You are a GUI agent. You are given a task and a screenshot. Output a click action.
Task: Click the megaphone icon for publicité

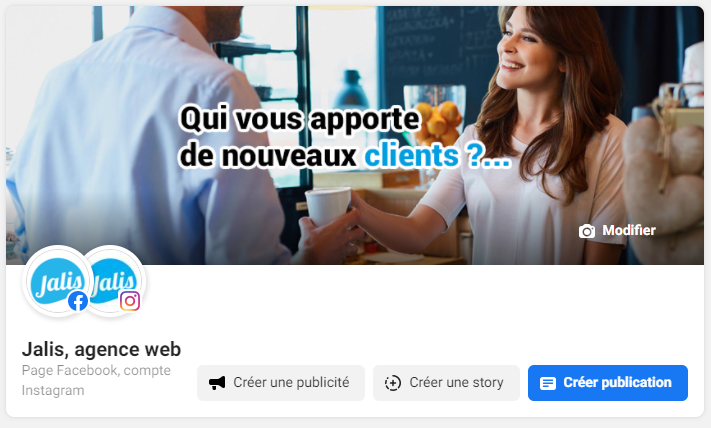pos(217,383)
